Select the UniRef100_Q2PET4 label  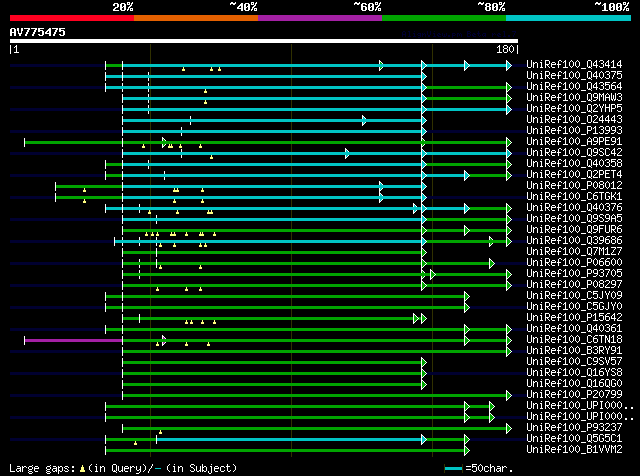[574, 175]
